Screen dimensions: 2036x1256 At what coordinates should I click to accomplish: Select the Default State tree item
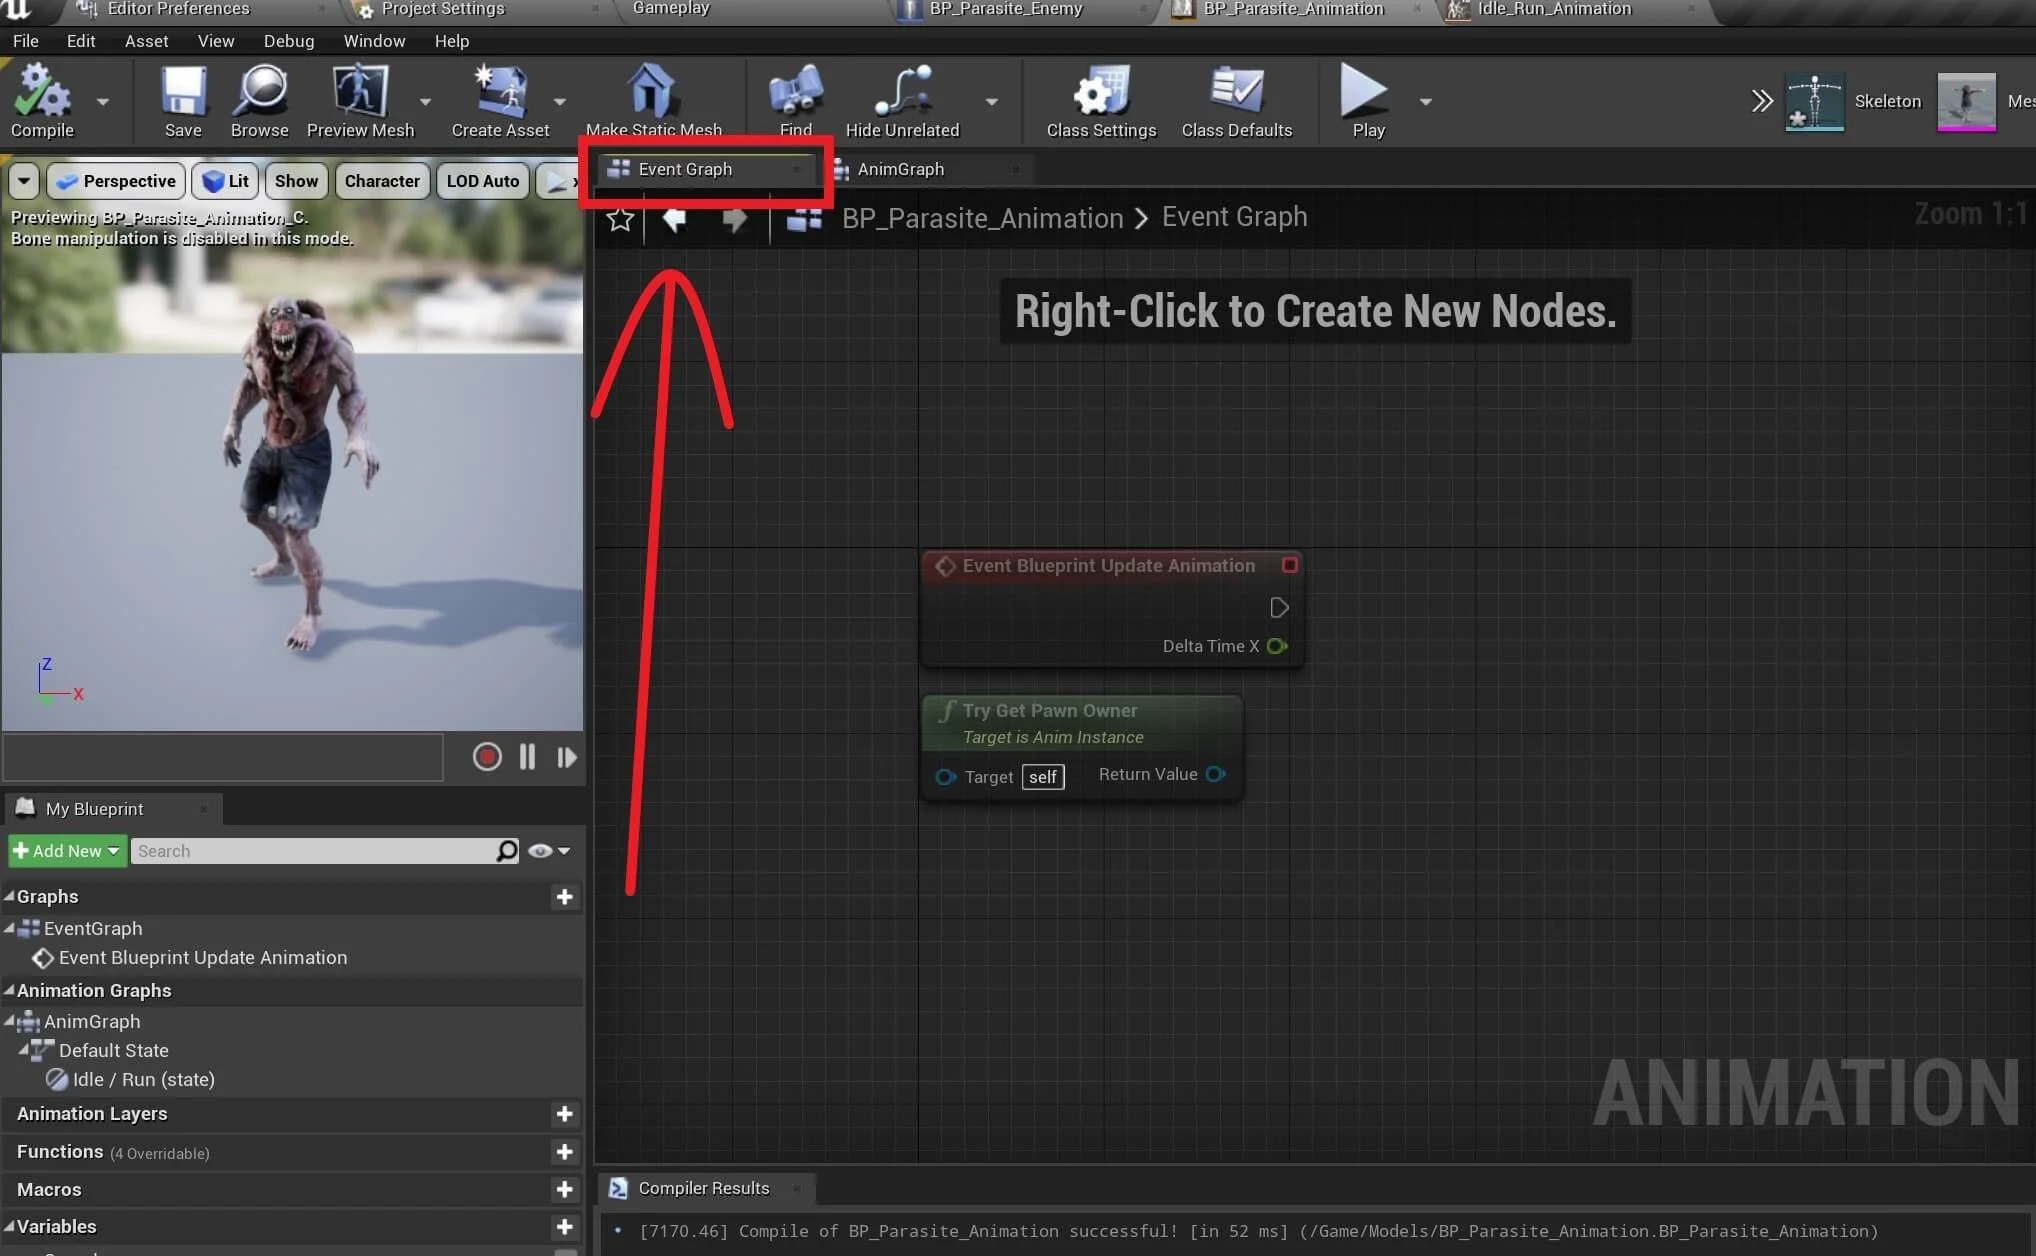tap(113, 1050)
